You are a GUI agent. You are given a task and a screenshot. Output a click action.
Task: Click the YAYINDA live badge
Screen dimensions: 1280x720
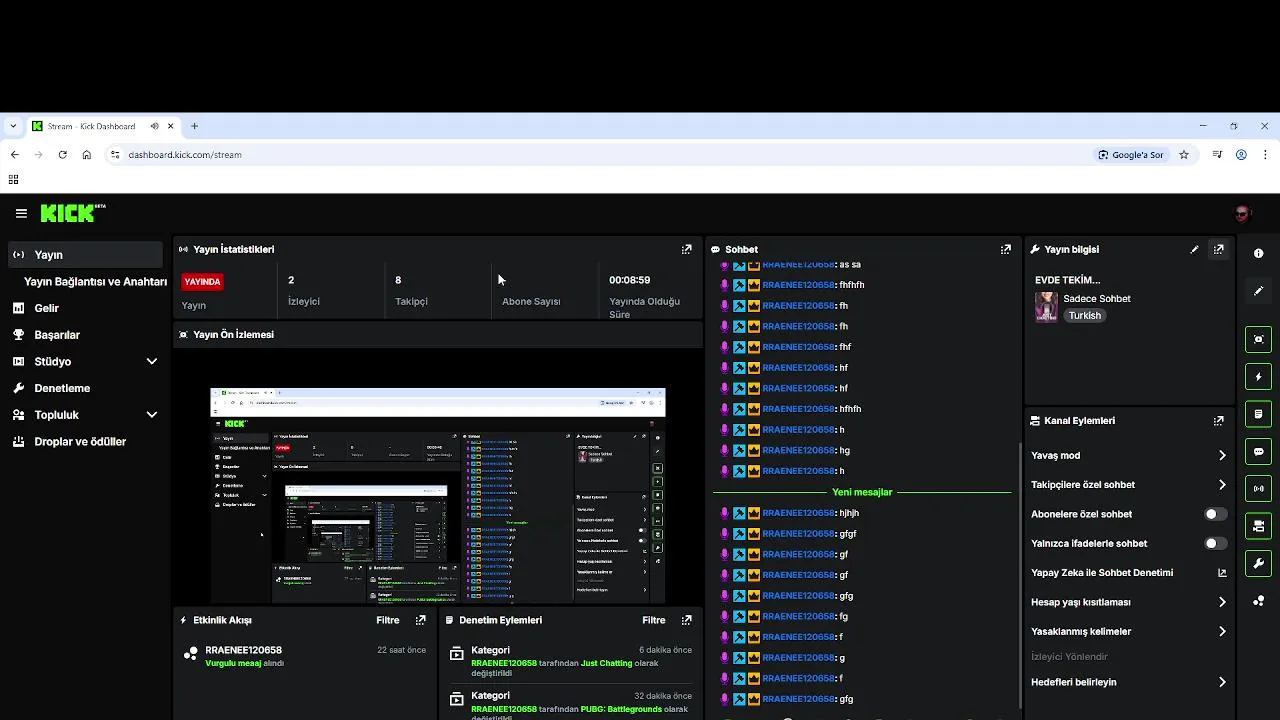(202, 282)
